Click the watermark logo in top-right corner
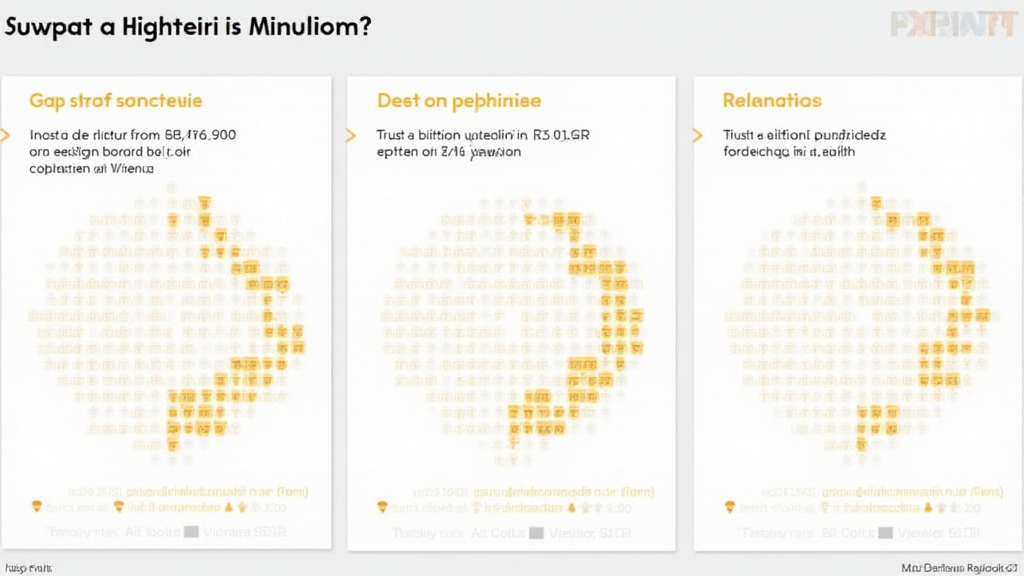Screen dimensions: 1024x576 pos(949,24)
